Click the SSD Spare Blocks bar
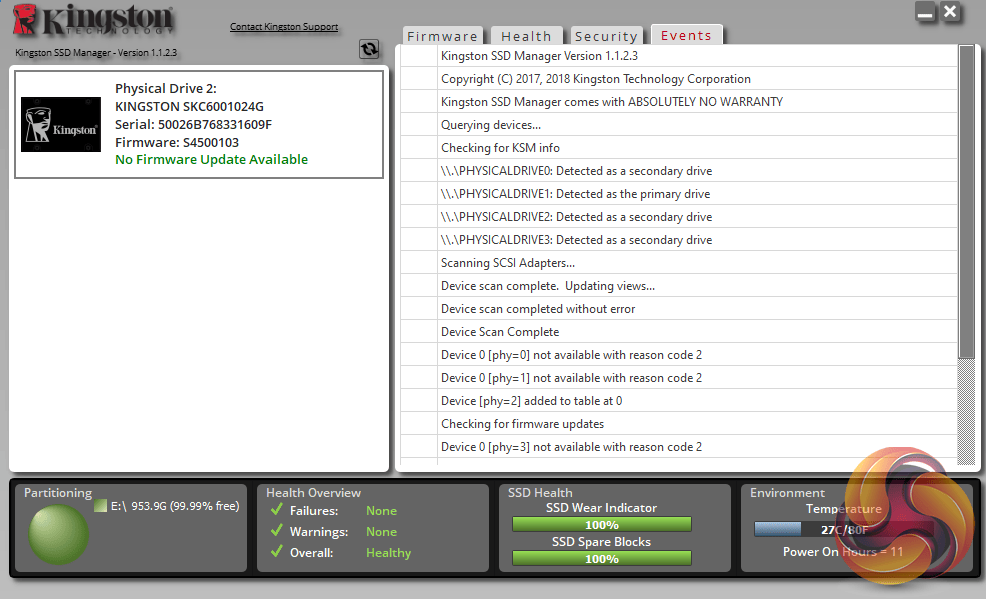 click(602, 558)
